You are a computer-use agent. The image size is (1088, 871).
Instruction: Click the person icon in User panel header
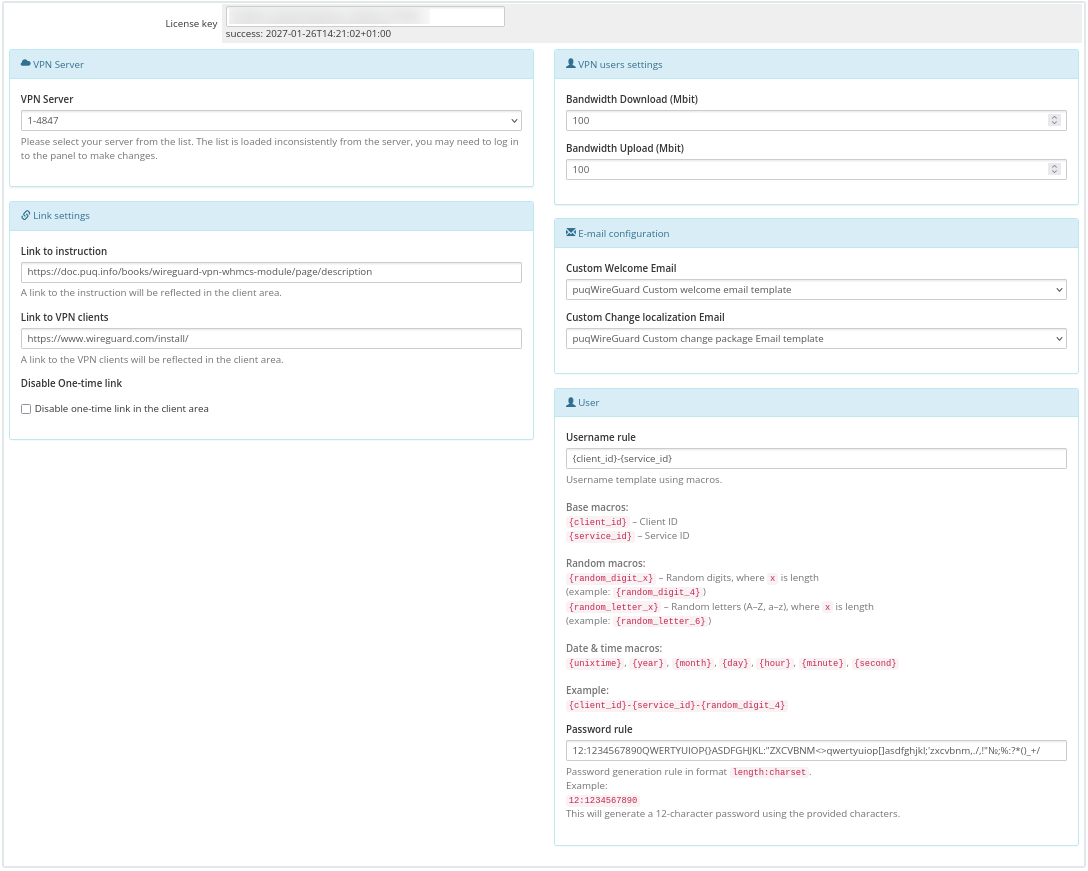click(570, 402)
